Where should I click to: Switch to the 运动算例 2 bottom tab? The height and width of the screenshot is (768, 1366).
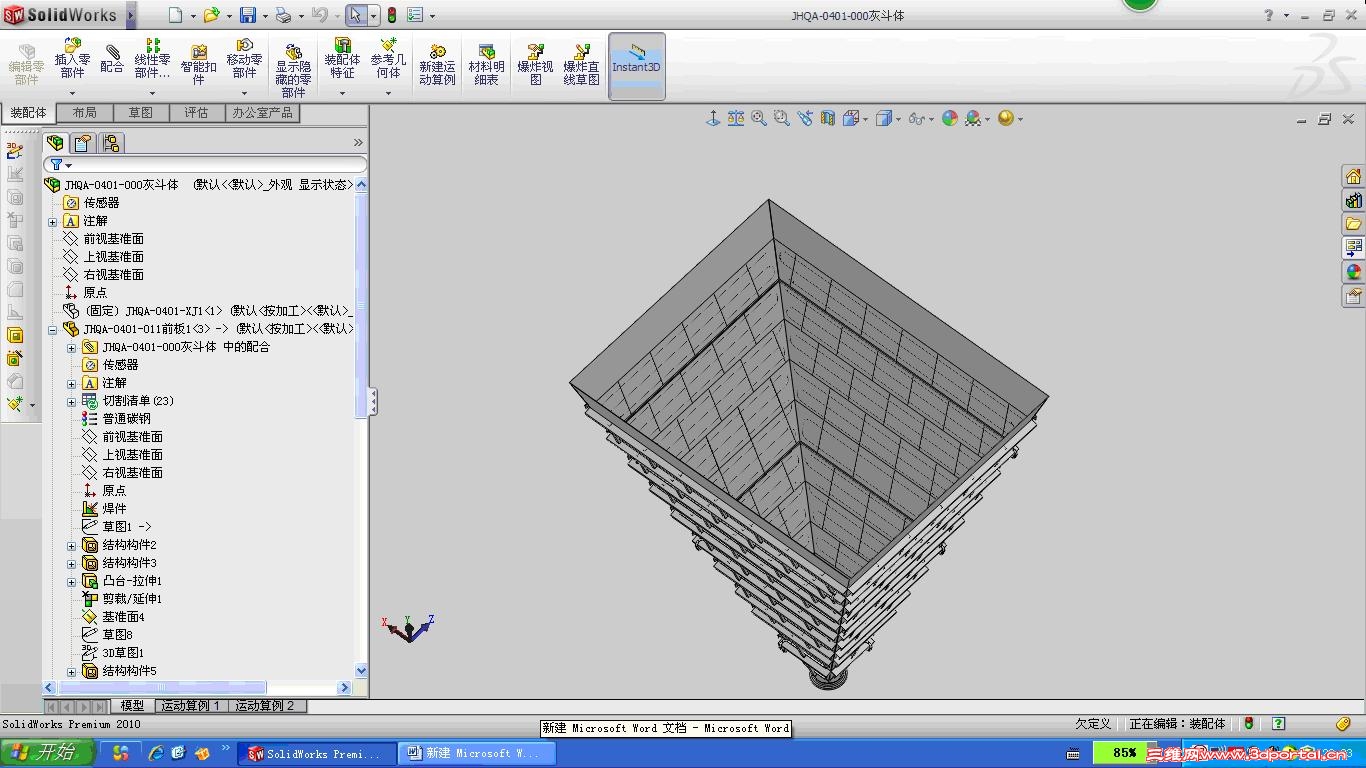pos(265,706)
